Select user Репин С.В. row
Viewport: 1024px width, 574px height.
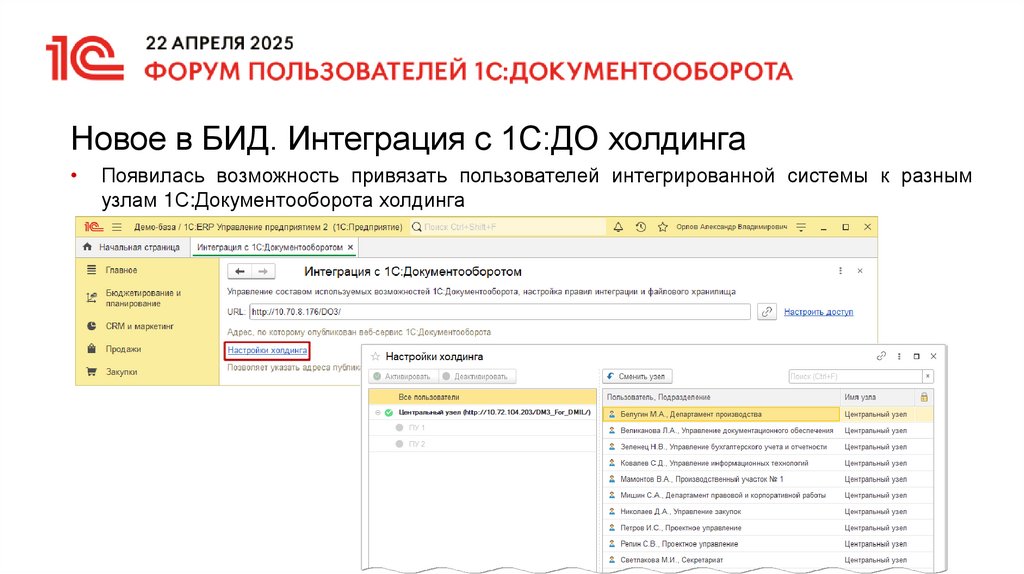pyautogui.click(x=768, y=544)
